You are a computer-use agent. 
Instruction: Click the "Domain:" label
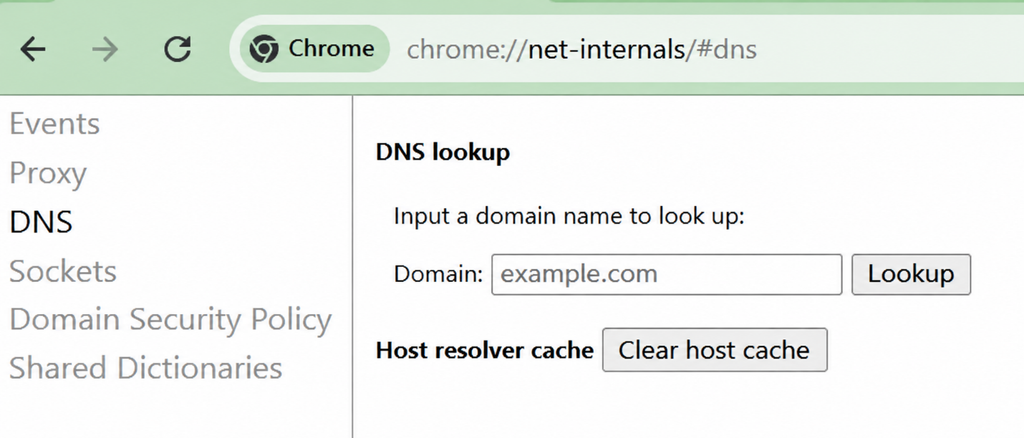[438, 275]
